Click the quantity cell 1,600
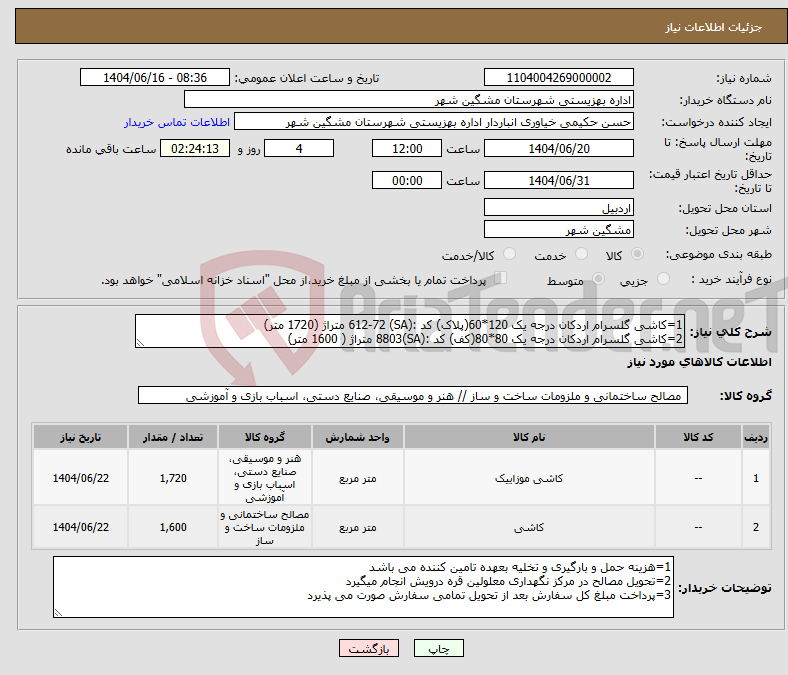 tap(173, 527)
